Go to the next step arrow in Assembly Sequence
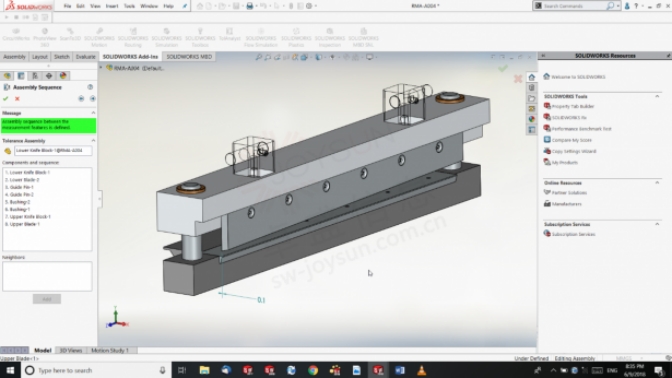 point(92,99)
